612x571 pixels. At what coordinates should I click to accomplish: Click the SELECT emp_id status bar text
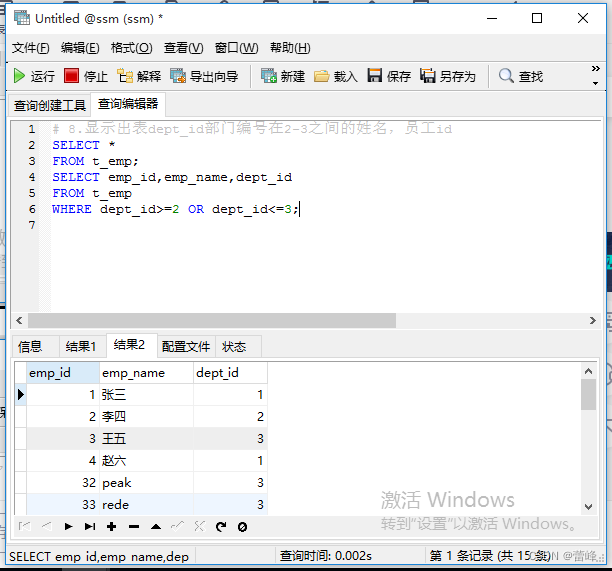click(x=99, y=556)
